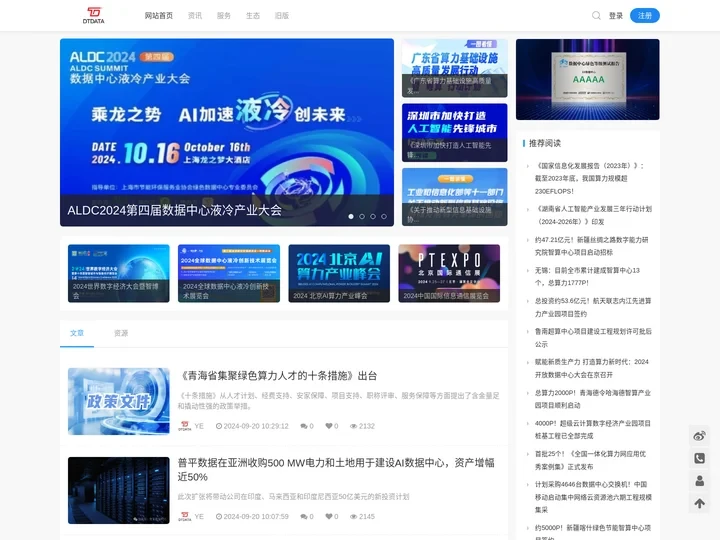
Task: Click clock icon beside 2024-09-20 10:29:12
Action: 219,426
